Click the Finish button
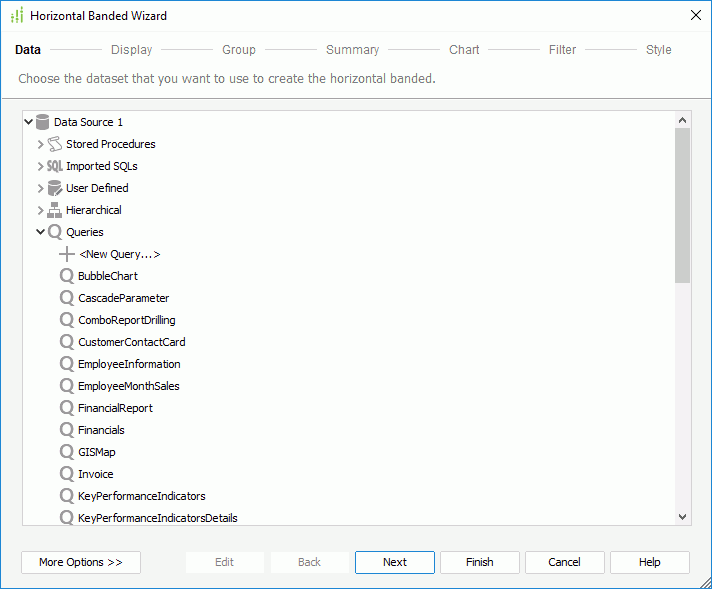The width and height of the screenshot is (712, 589). coord(480,562)
